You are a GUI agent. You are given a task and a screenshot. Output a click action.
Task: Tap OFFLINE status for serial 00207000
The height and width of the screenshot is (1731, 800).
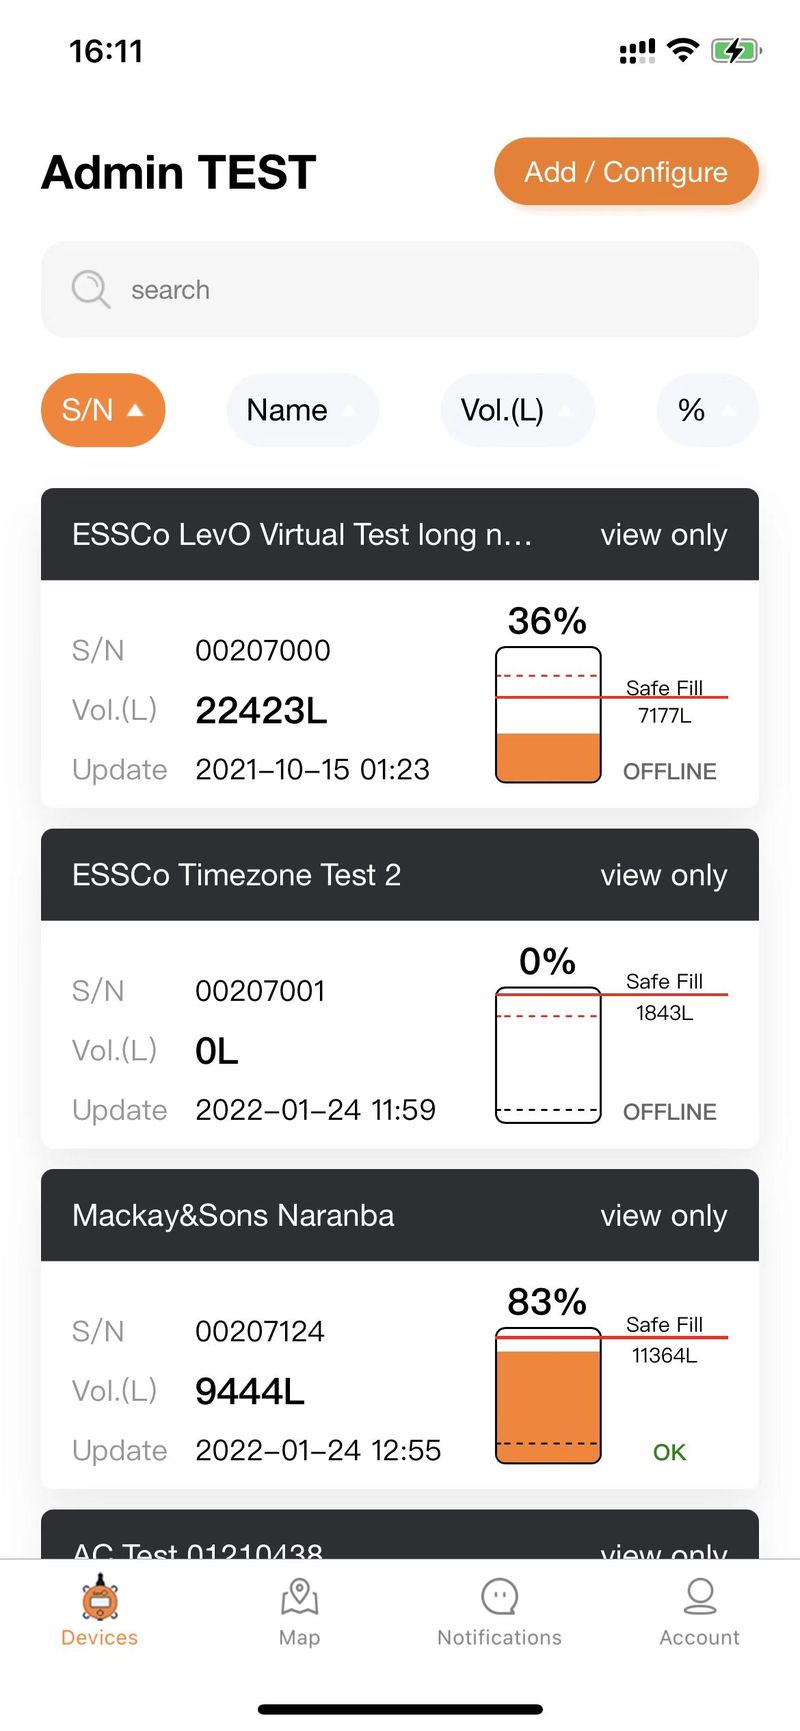click(669, 771)
